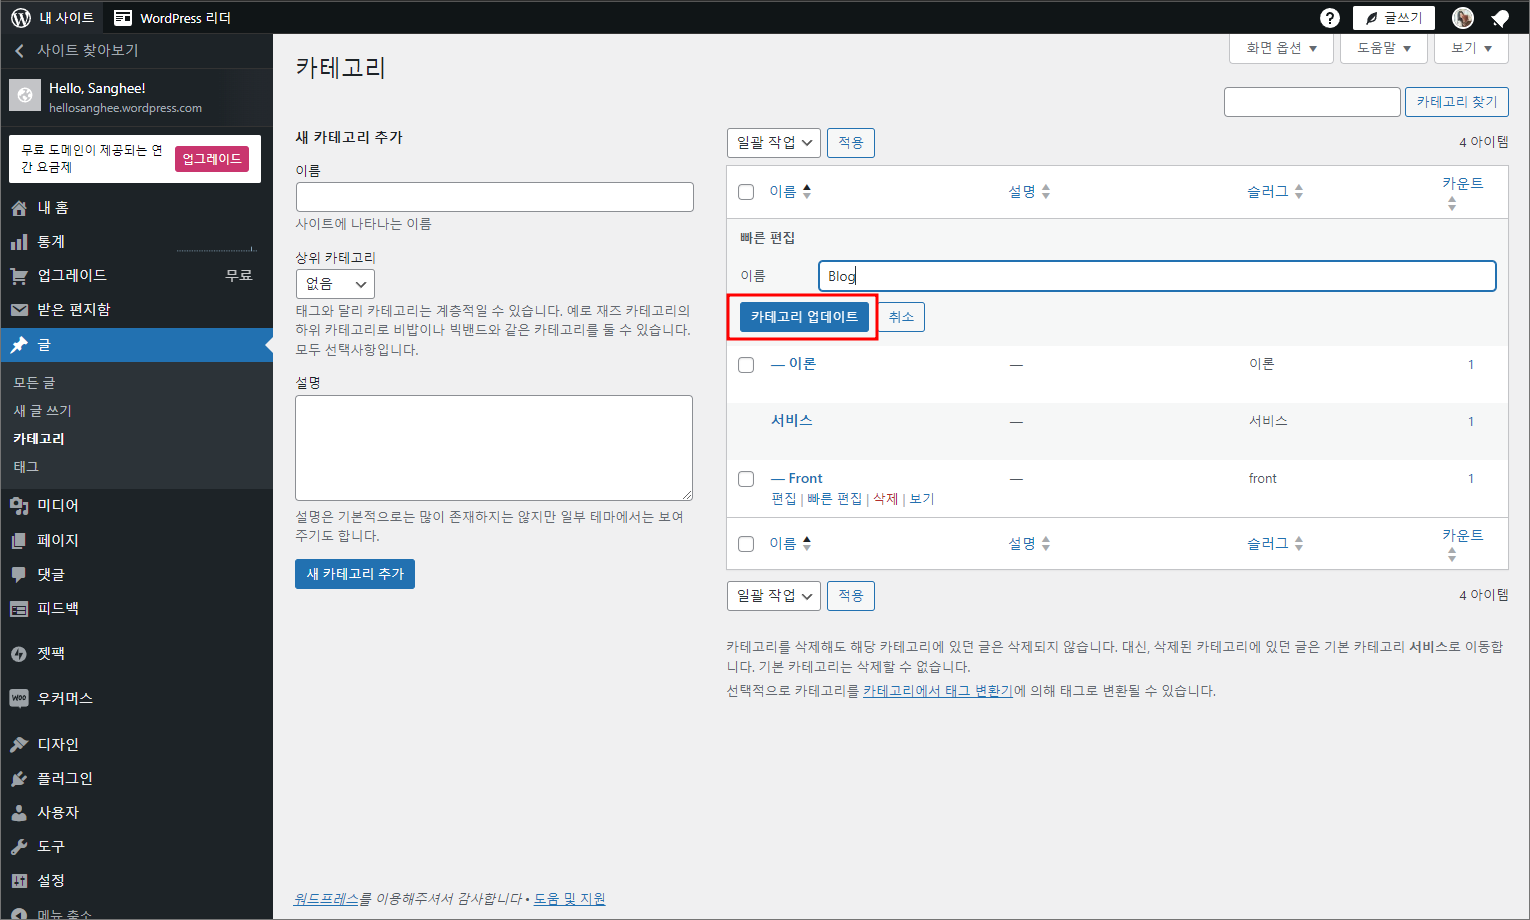This screenshot has height=920, width=1530.
Task: Open the 도움 및 지원 footer link
Action: tap(569, 899)
